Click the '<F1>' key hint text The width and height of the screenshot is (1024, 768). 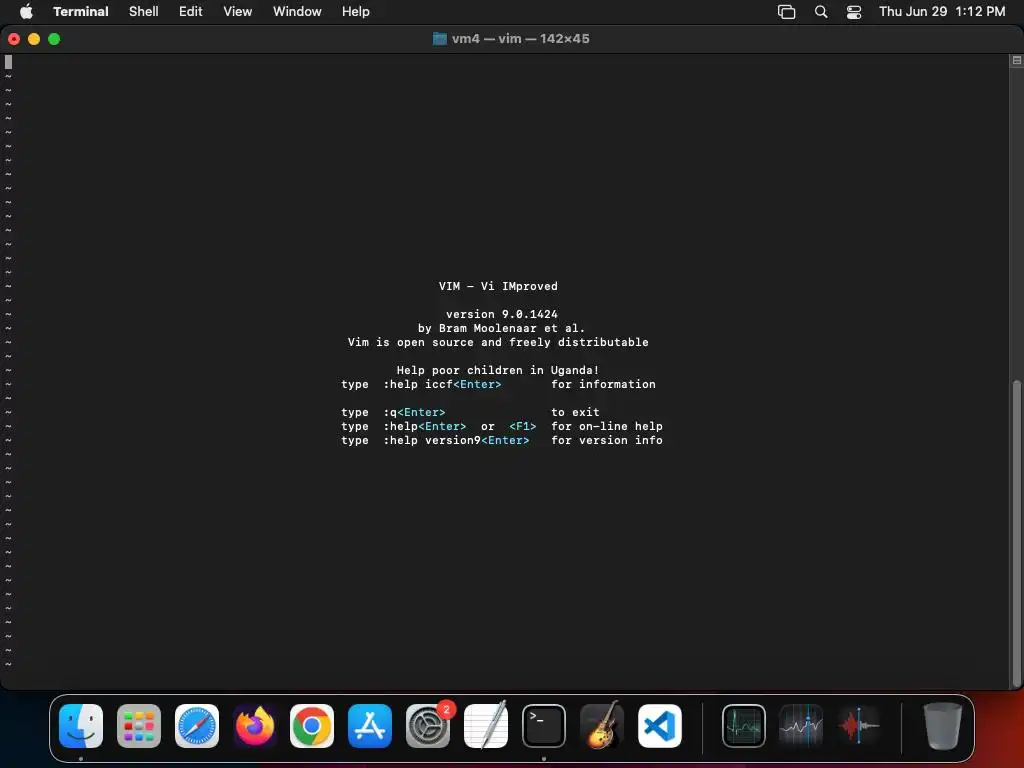click(522, 426)
